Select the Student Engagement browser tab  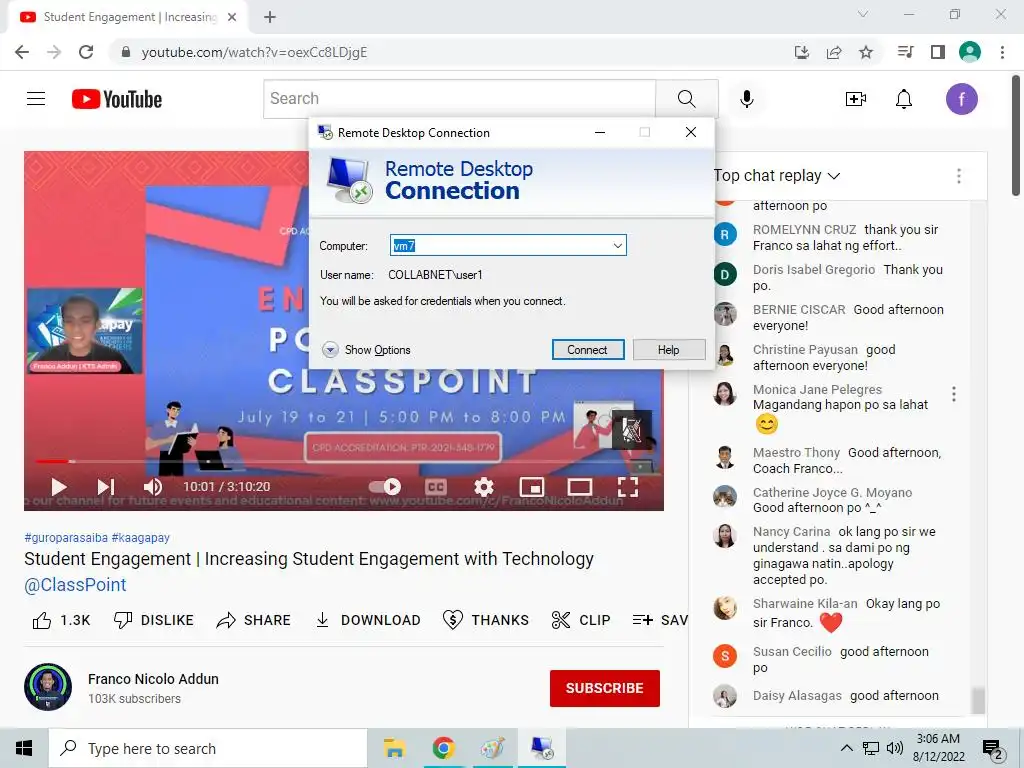pyautogui.click(x=127, y=17)
